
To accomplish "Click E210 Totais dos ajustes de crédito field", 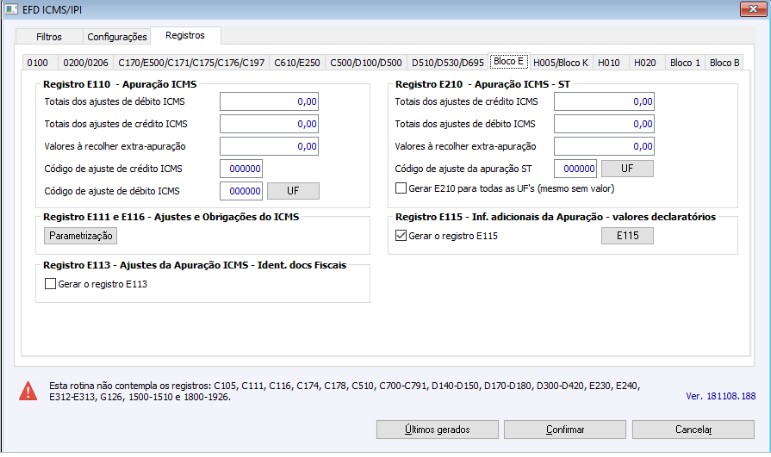I will click(604, 102).
